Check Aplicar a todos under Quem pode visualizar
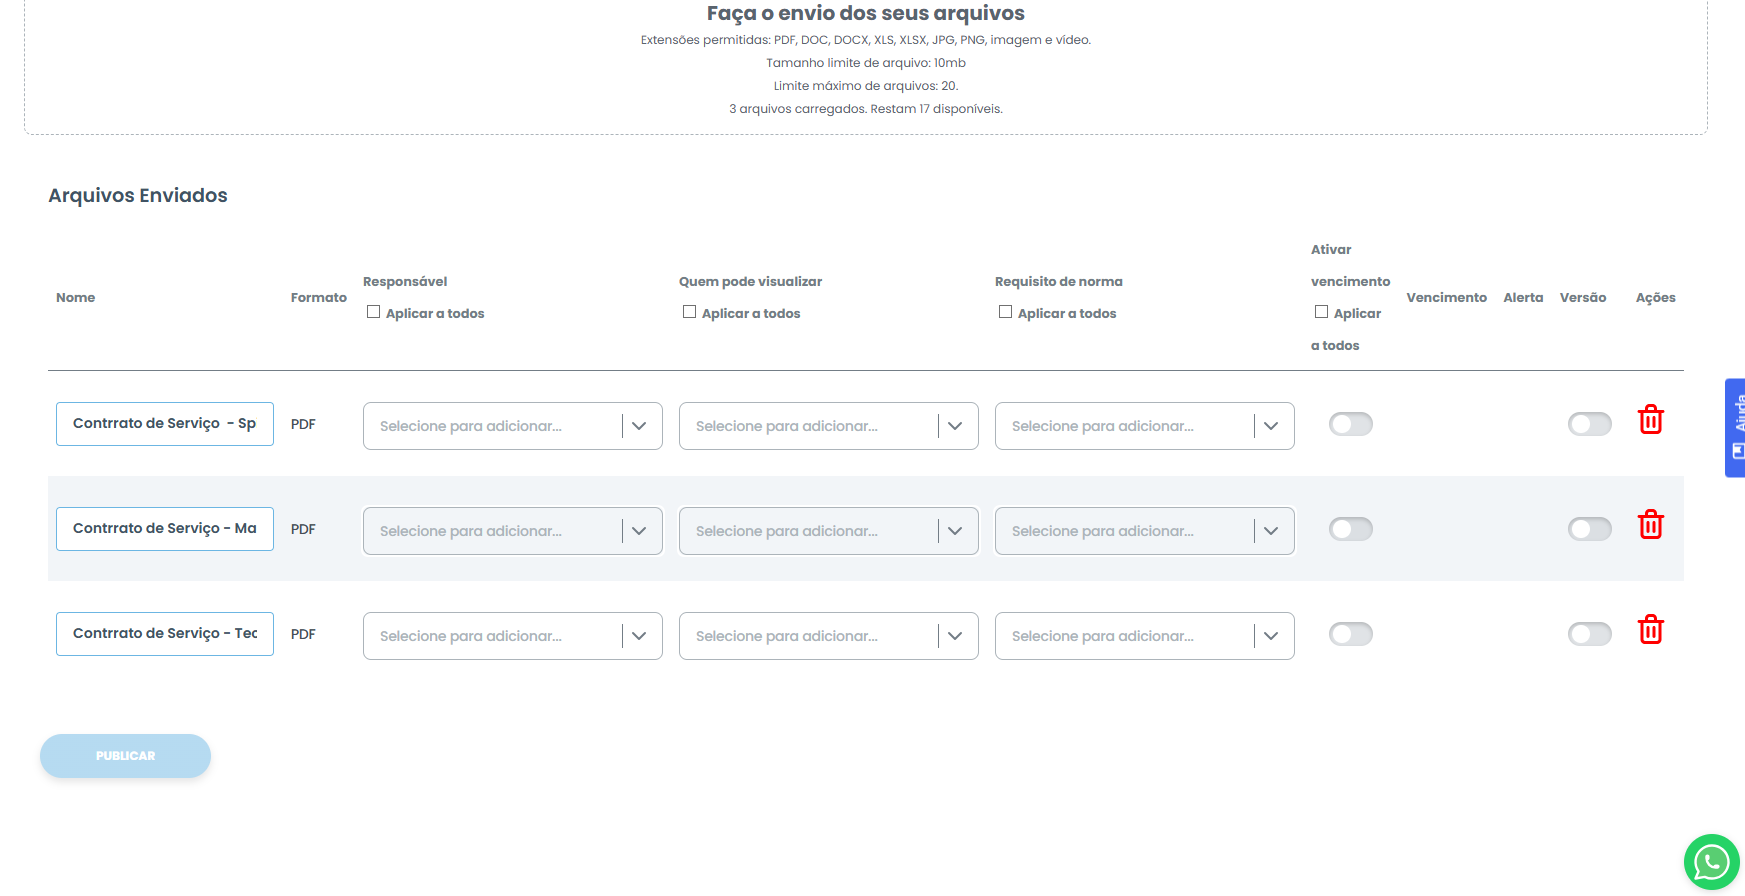This screenshot has height=896, width=1745. [689, 312]
